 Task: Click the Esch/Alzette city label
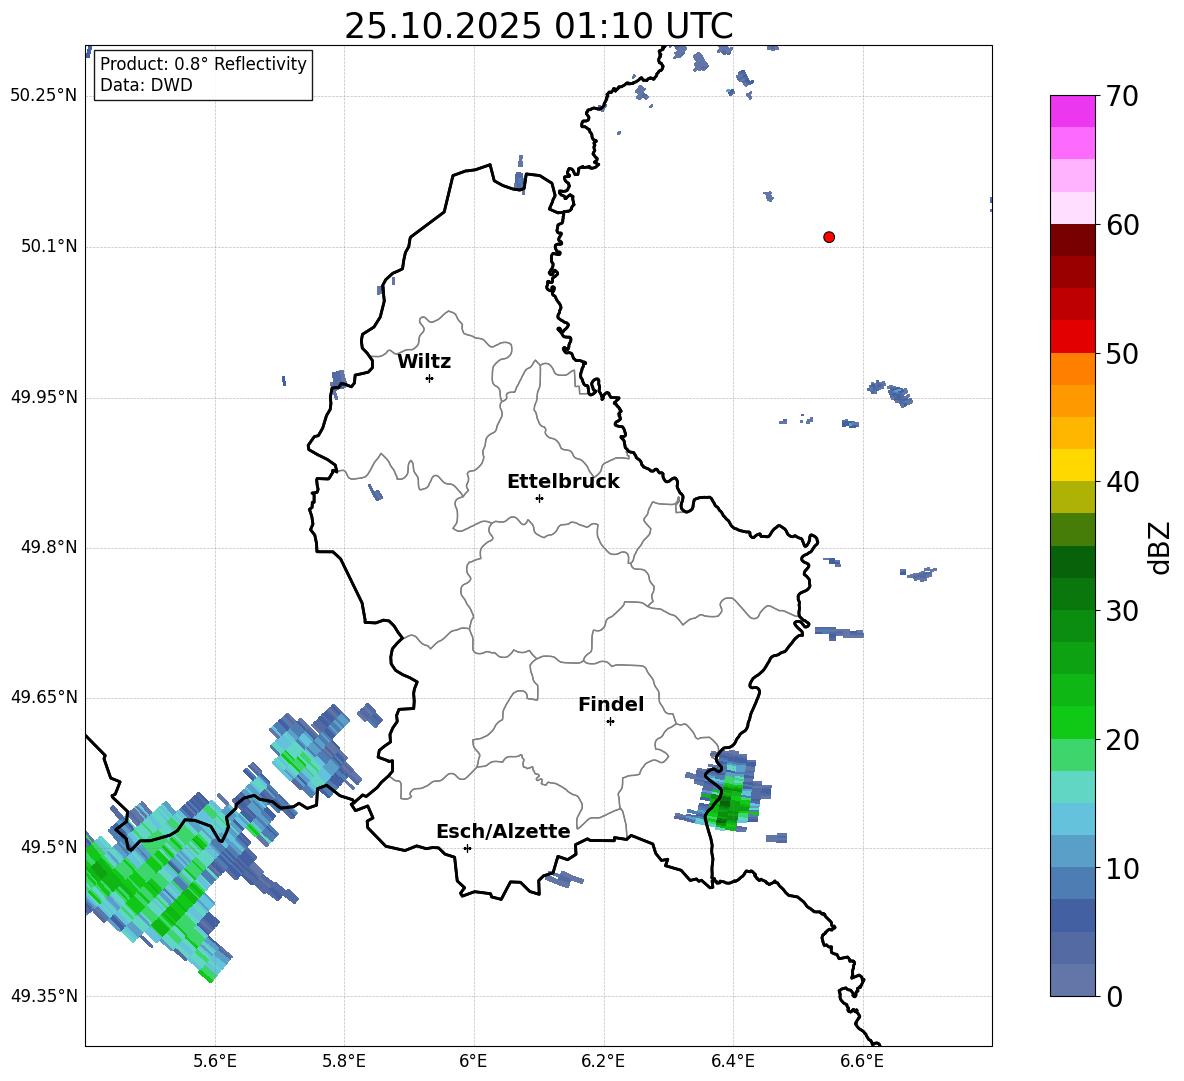click(x=503, y=831)
